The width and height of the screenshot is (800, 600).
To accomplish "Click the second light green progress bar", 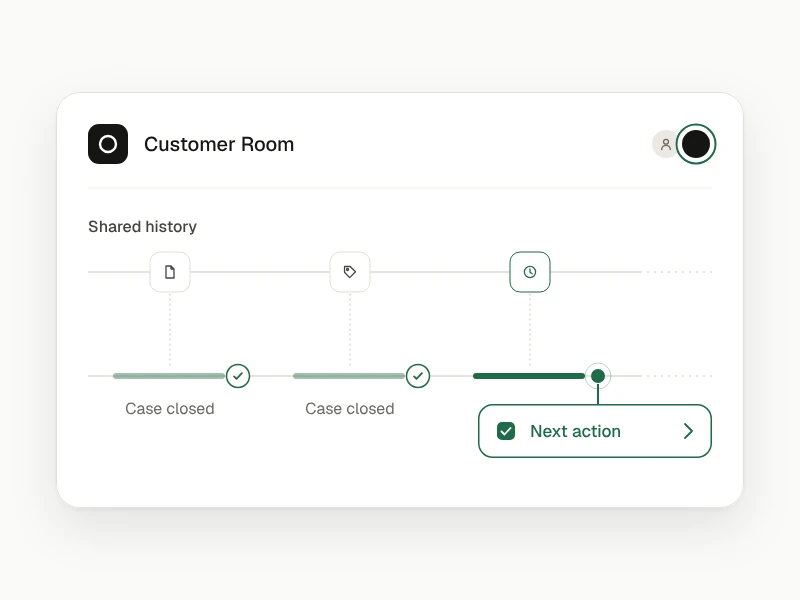I will tap(349, 376).
